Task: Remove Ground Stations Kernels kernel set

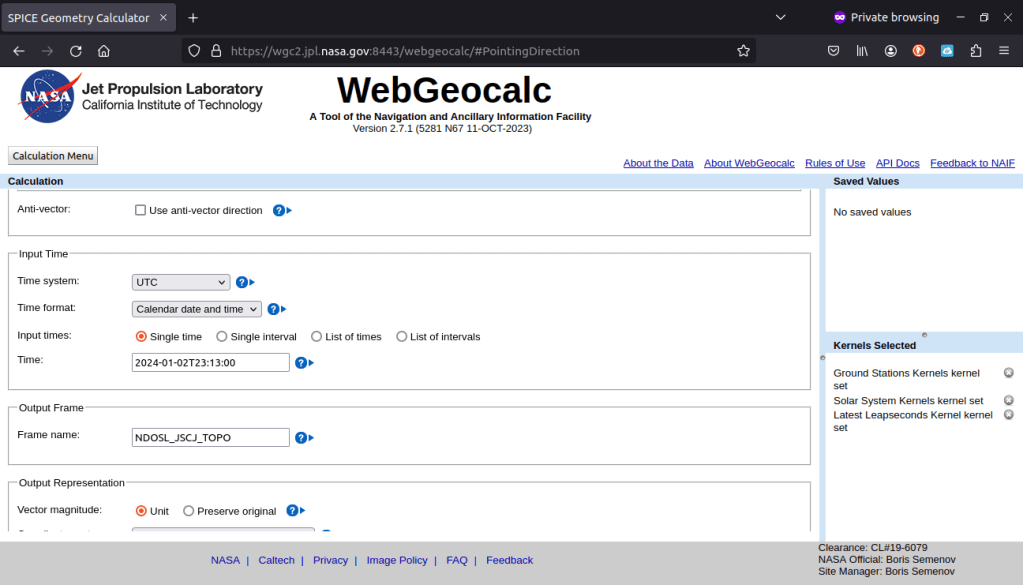Action: (1008, 373)
